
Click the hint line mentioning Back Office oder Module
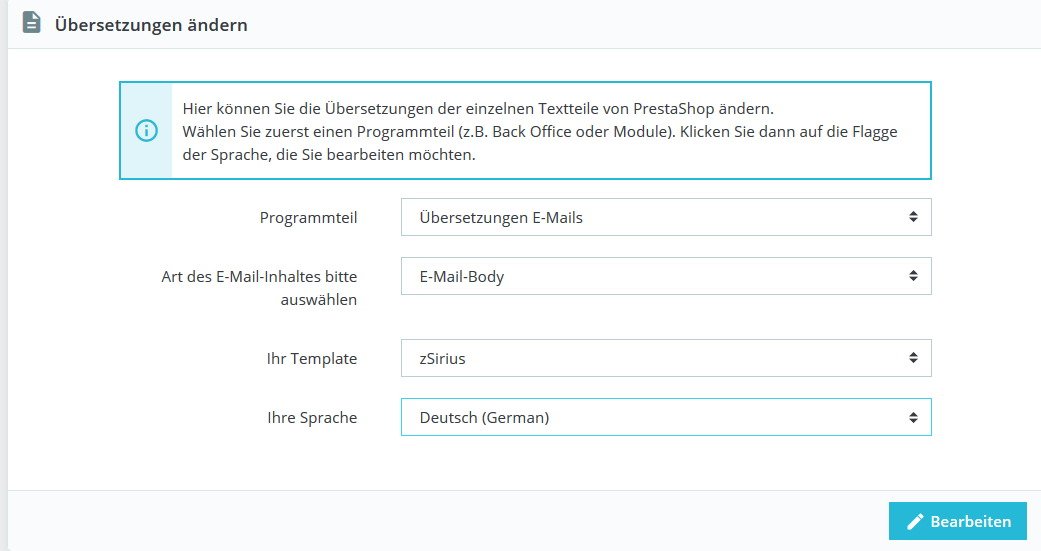point(540,132)
